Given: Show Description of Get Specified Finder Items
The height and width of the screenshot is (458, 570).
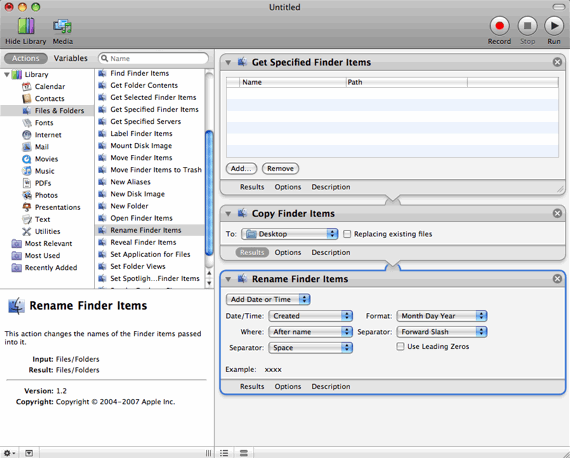Looking at the screenshot, I should point(331,187).
